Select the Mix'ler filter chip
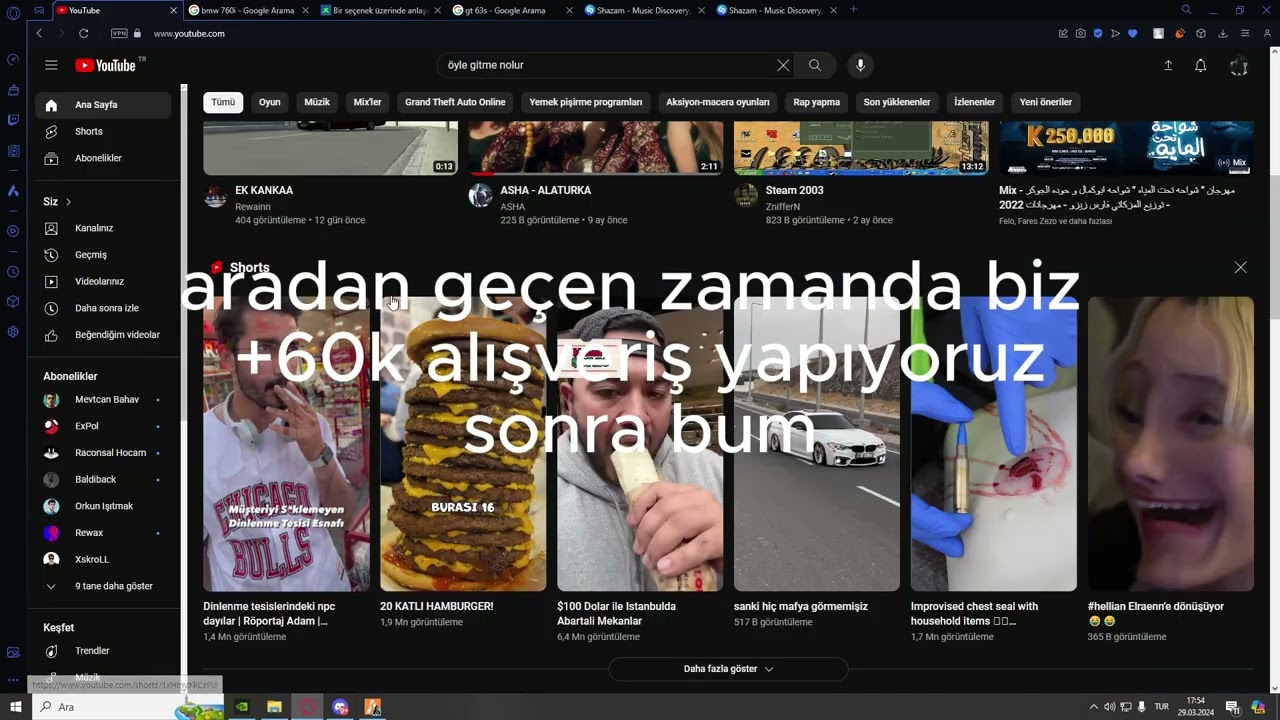 pos(367,102)
